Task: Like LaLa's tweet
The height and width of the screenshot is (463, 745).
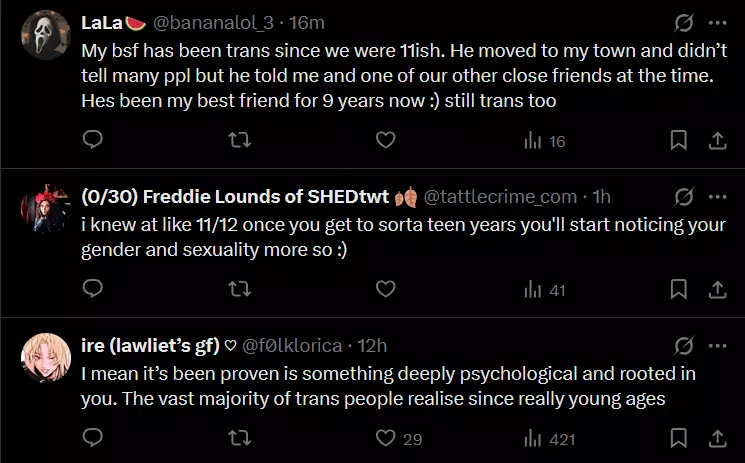Action: pyautogui.click(x=385, y=141)
